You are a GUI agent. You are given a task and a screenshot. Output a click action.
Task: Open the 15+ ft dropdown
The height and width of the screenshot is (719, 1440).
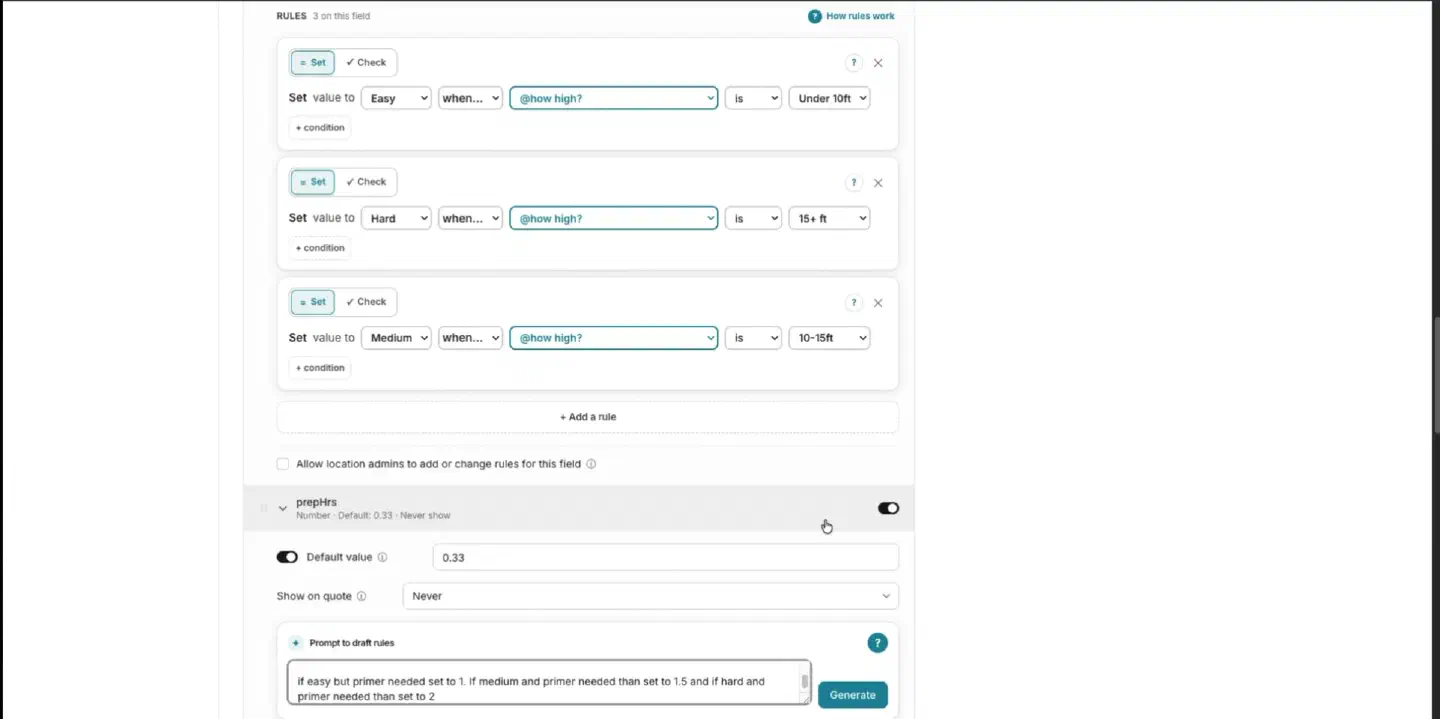[x=829, y=218]
